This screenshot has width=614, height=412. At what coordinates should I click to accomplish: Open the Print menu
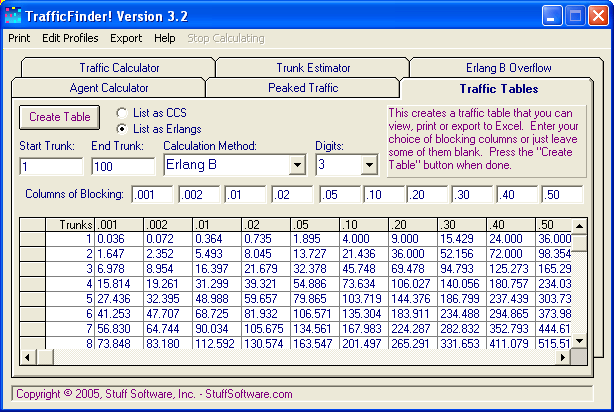(x=19, y=38)
